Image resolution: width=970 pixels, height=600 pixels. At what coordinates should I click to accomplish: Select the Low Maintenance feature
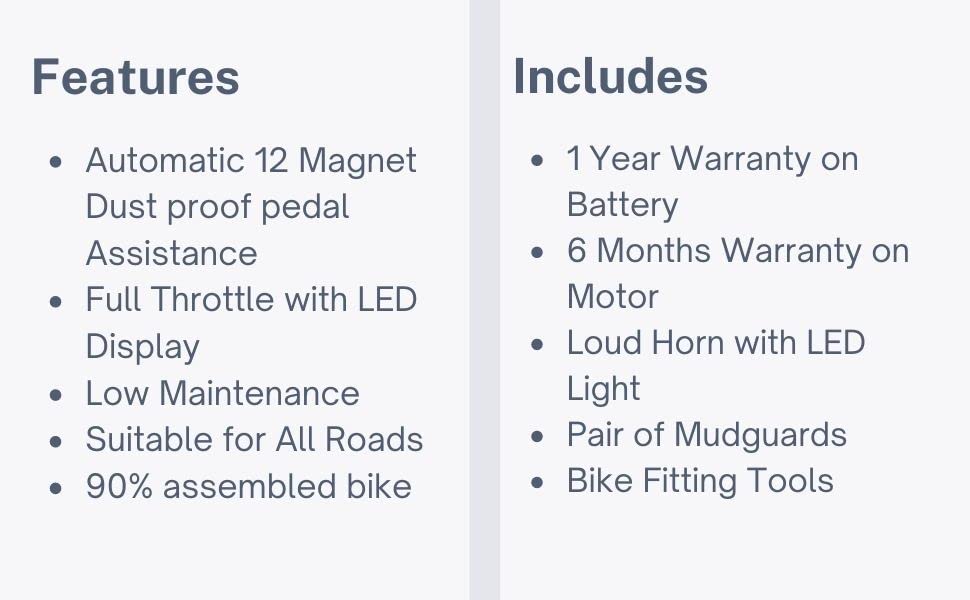222,393
